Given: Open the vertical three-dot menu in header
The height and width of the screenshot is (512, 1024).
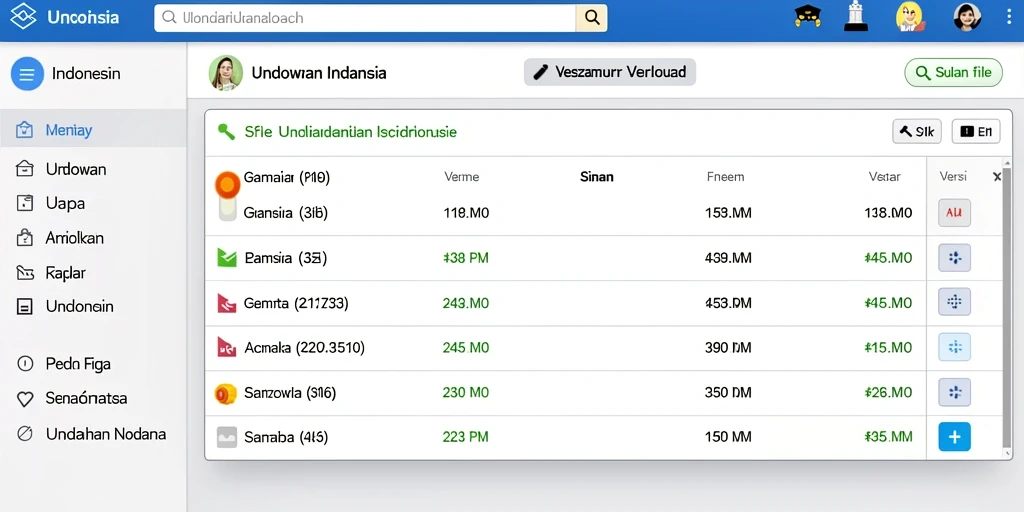Looking at the screenshot, I should (1009, 16).
